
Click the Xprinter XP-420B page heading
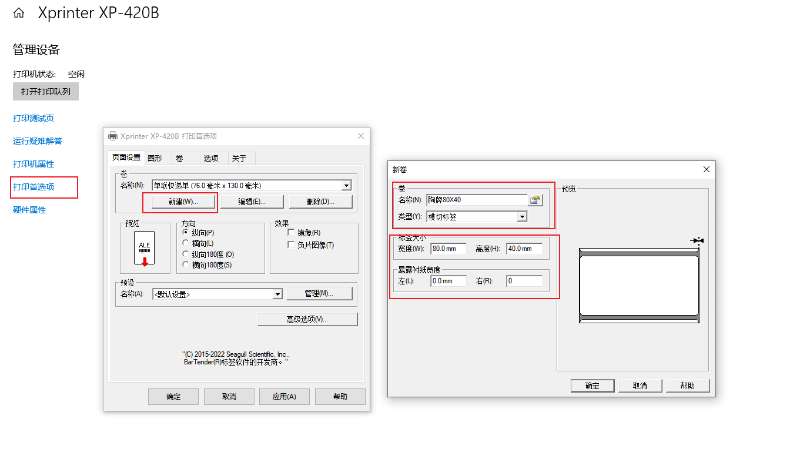(x=98, y=13)
